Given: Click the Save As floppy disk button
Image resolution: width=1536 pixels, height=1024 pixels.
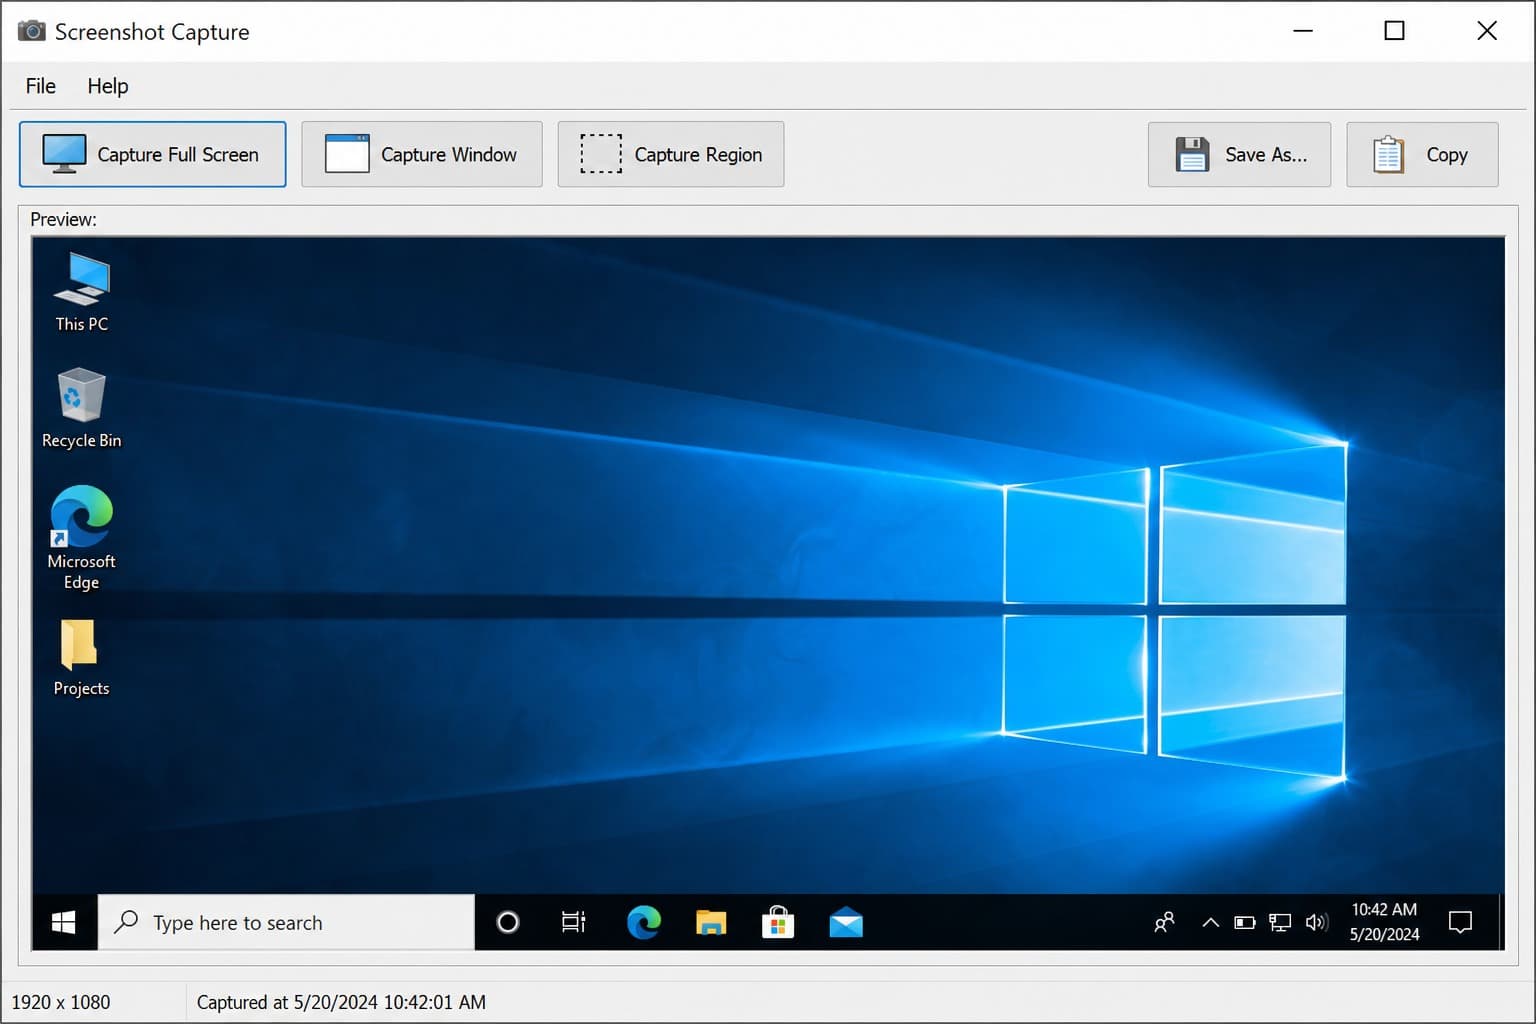Looking at the screenshot, I should (1239, 154).
